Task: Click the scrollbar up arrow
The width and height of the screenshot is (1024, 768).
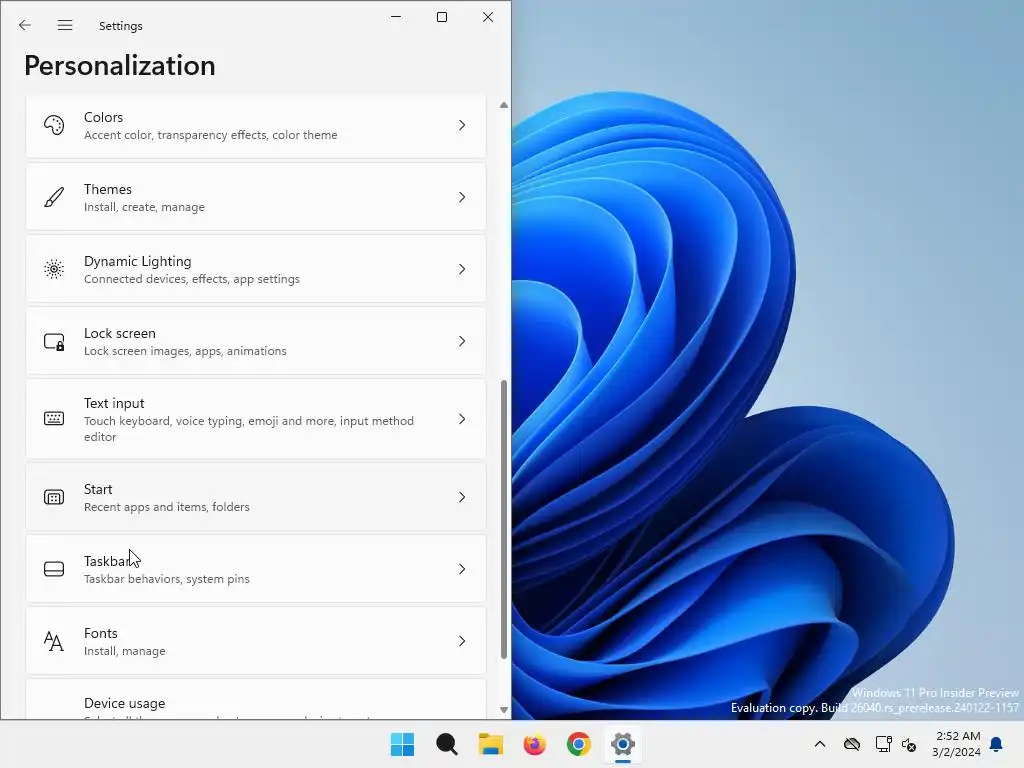Action: (x=504, y=105)
